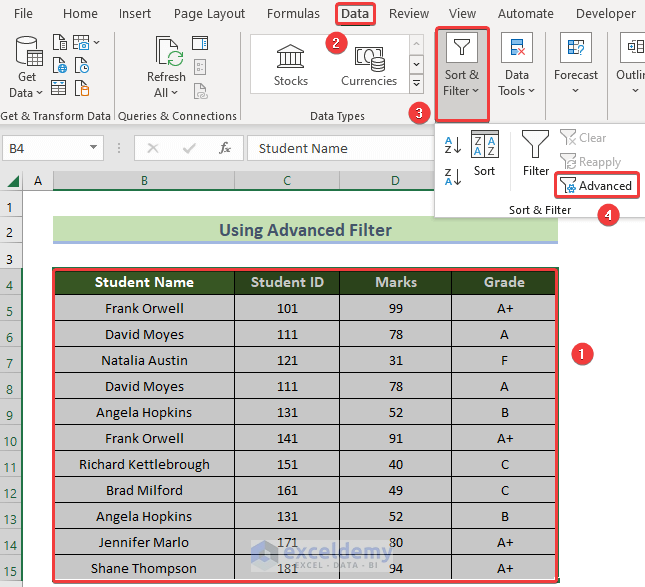Click the Insert Function fx icon
Viewport: 645px width, 587px height.
coord(225,148)
